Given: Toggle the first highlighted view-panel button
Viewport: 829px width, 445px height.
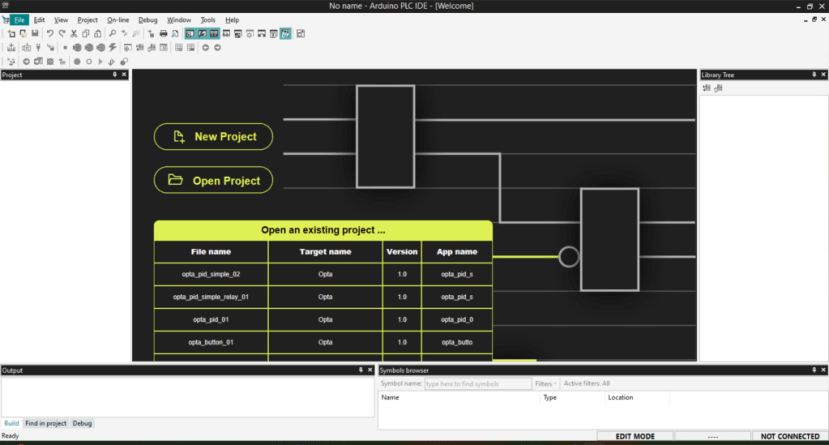Looking at the screenshot, I should click(190, 34).
